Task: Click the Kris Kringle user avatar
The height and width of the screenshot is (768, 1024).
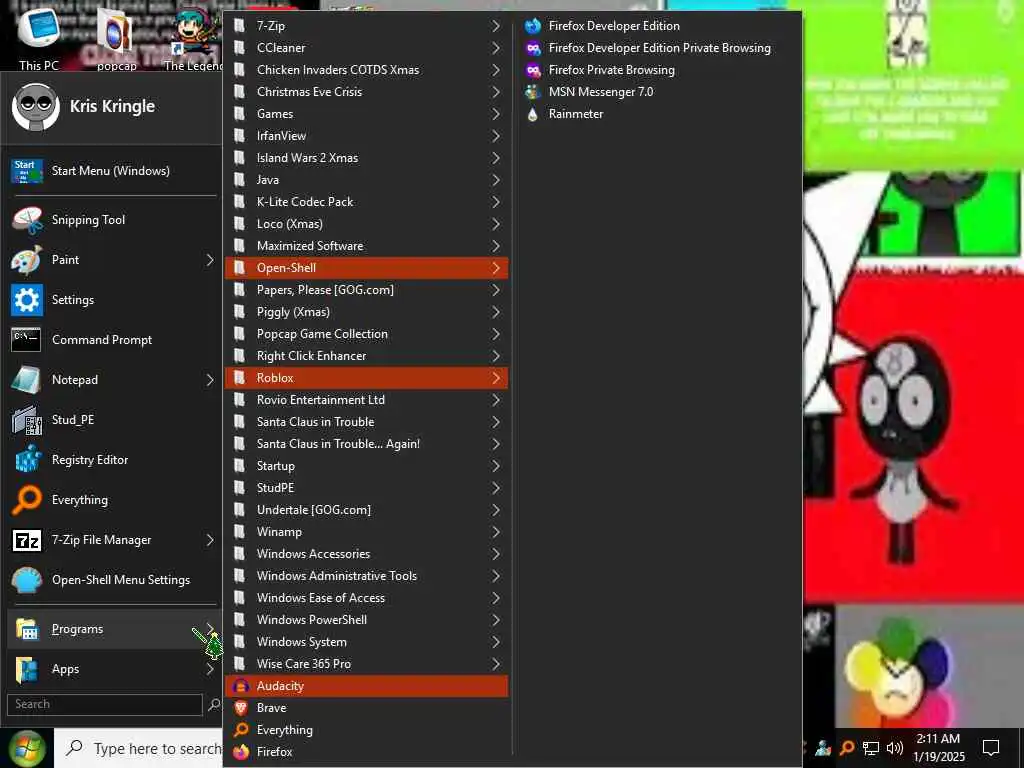Action: coord(35,106)
